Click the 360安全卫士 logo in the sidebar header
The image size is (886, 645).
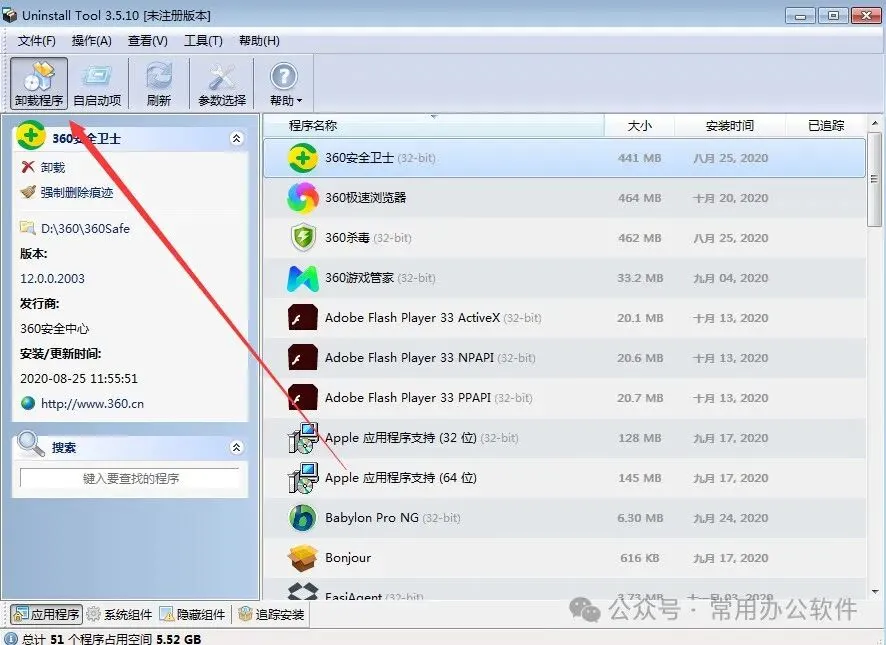pos(31,136)
